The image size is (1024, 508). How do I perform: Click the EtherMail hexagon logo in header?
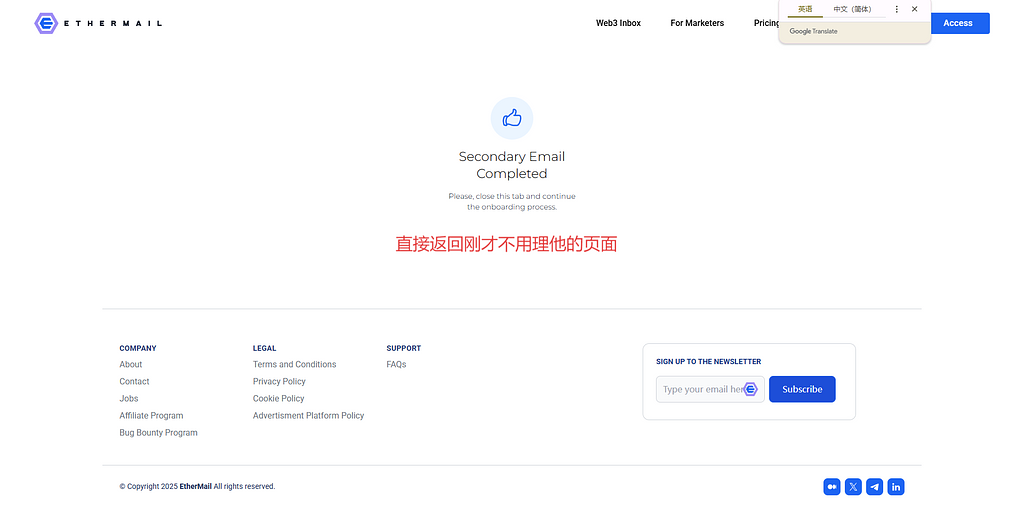pyautogui.click(x=46, y=23)
